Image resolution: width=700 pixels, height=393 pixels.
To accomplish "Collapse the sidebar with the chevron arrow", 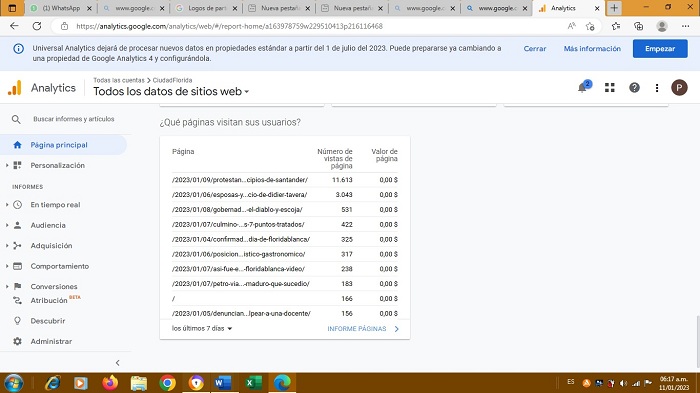I will (117, 363).
